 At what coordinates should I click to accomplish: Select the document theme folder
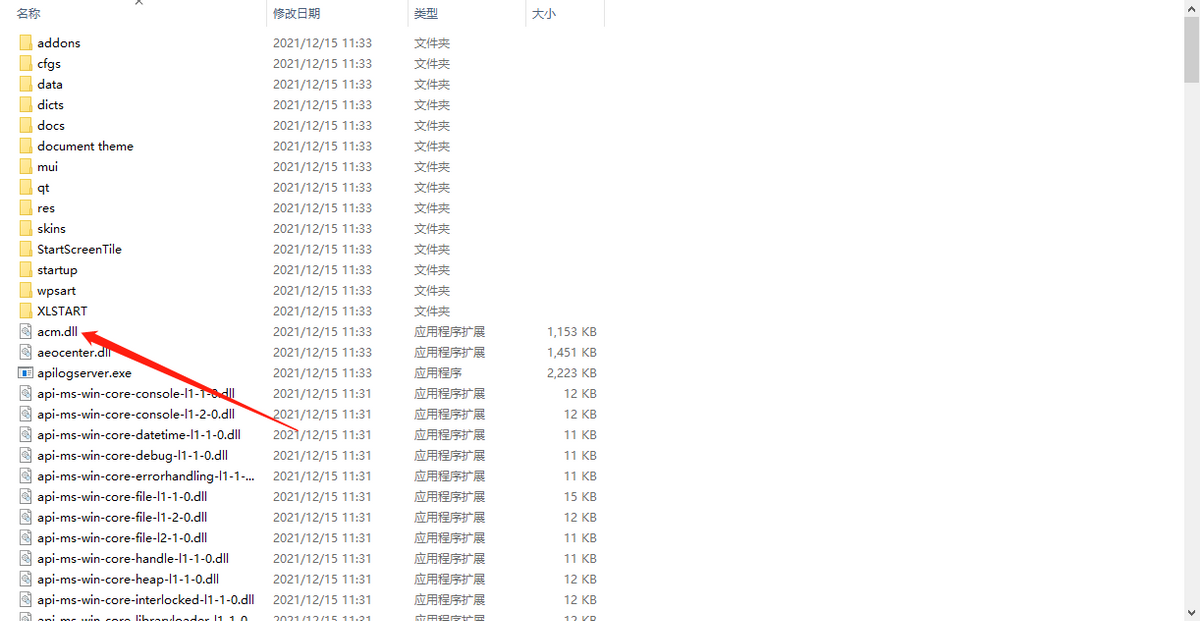(85, 146)
